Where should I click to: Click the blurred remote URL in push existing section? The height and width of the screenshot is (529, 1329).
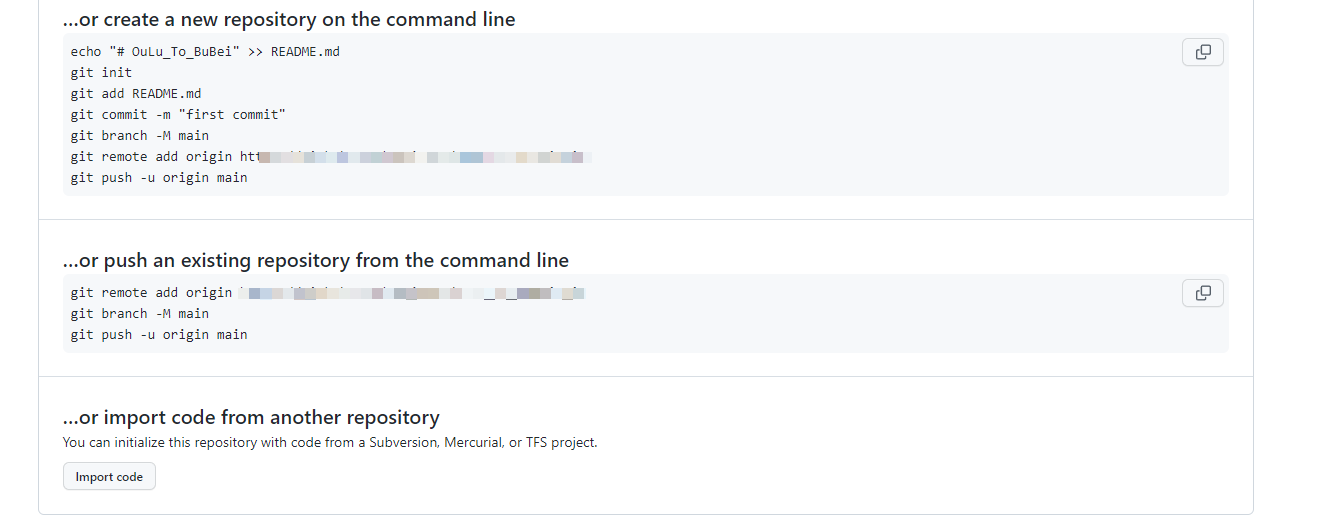tap(412, 293)
